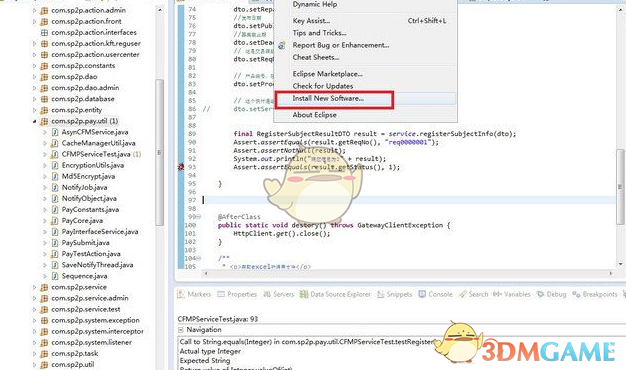Switch to the Markers tab
626x370 pixels.
point(199,294)
